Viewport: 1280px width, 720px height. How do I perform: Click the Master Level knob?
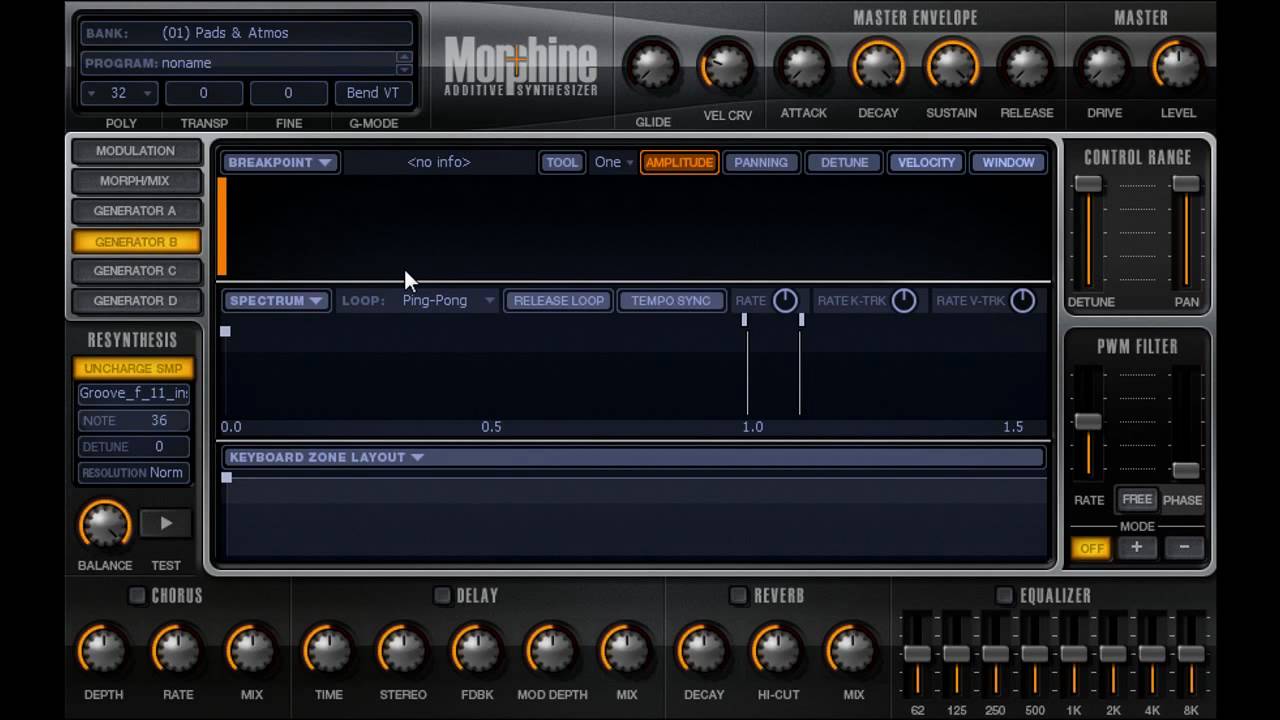[1178, 67]
